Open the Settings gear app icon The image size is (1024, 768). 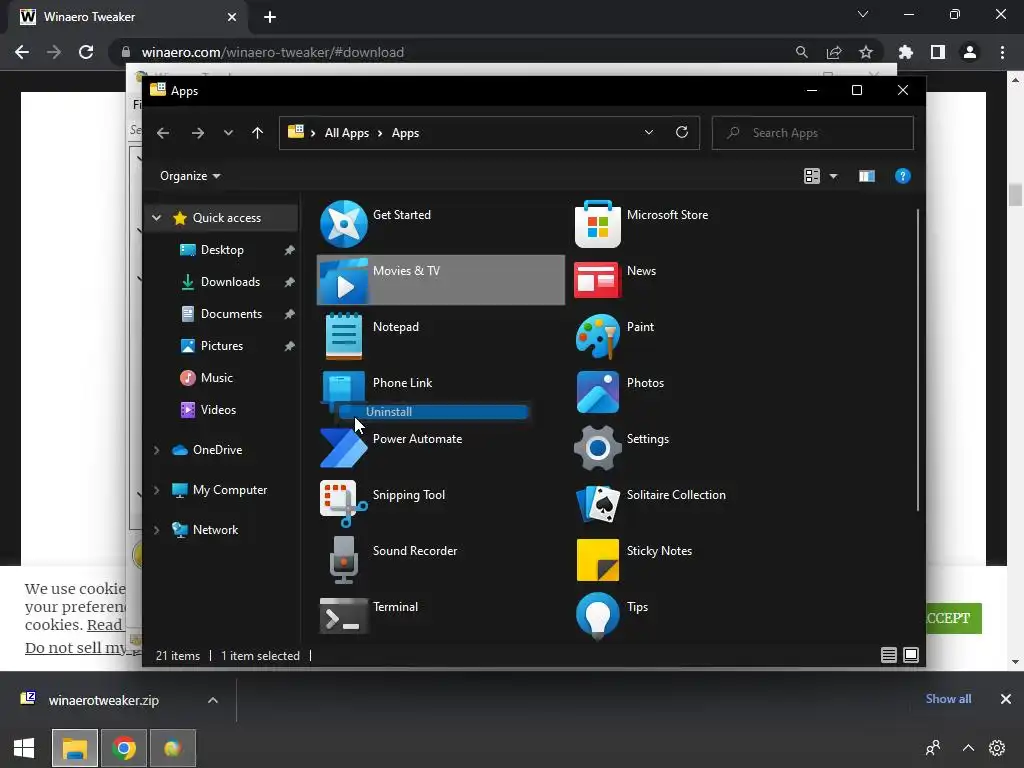[x=598, y=448]
